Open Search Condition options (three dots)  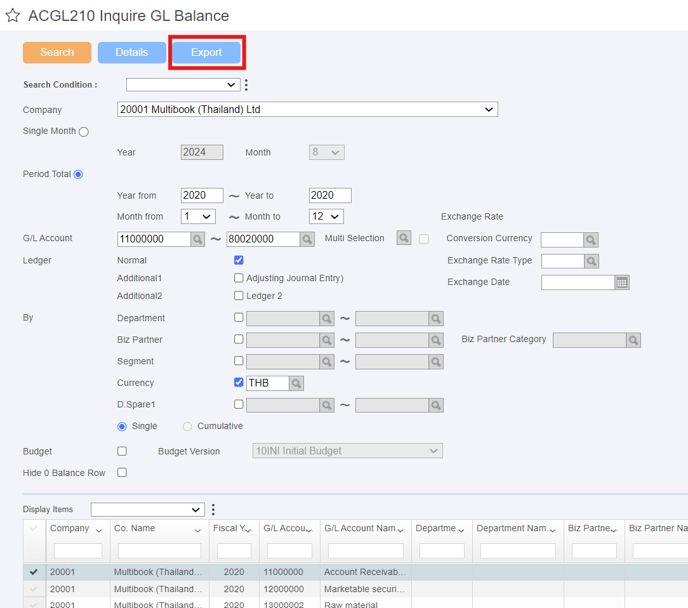(x=246, y=85)
